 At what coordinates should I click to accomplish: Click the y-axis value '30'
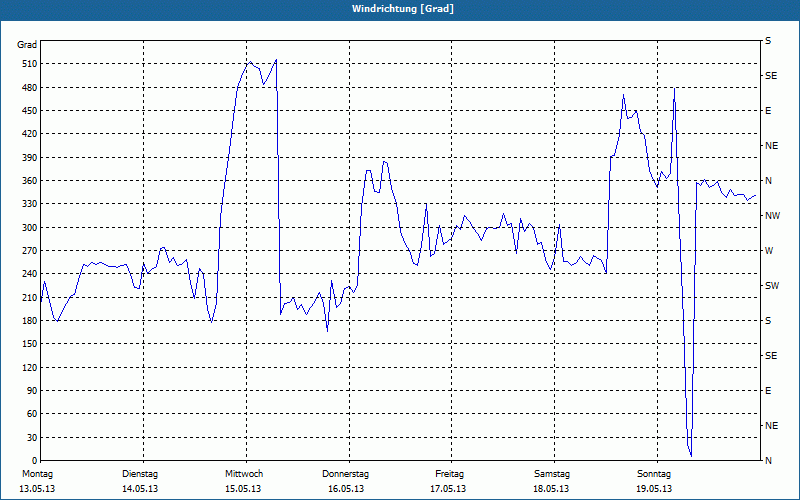[x=32, y=438]
